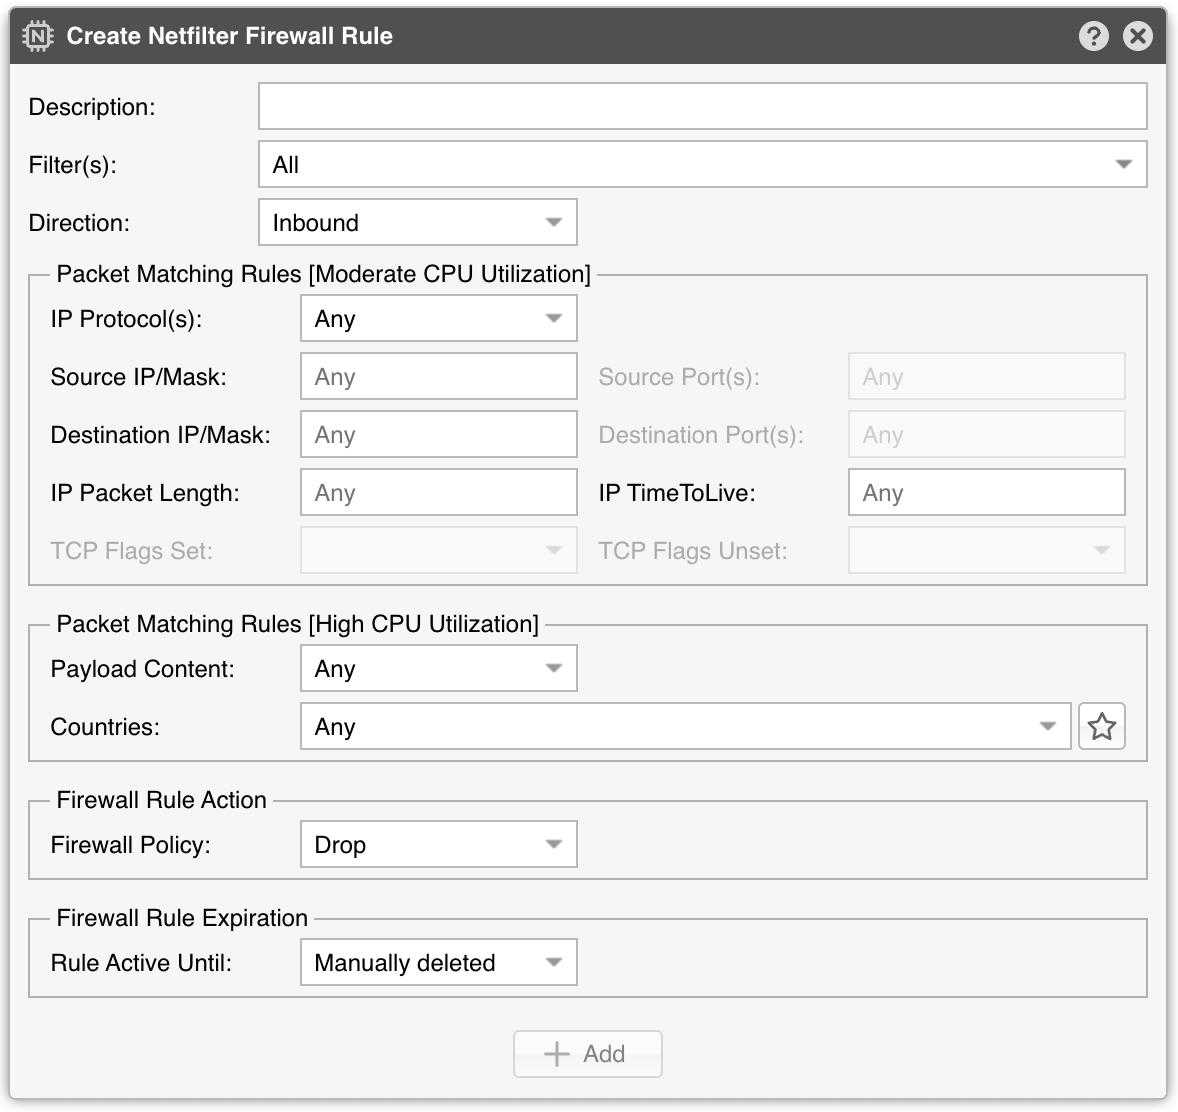Click the Rule Active Until: label
The image size is (1178, 1112).
click(x=141, y=963)
